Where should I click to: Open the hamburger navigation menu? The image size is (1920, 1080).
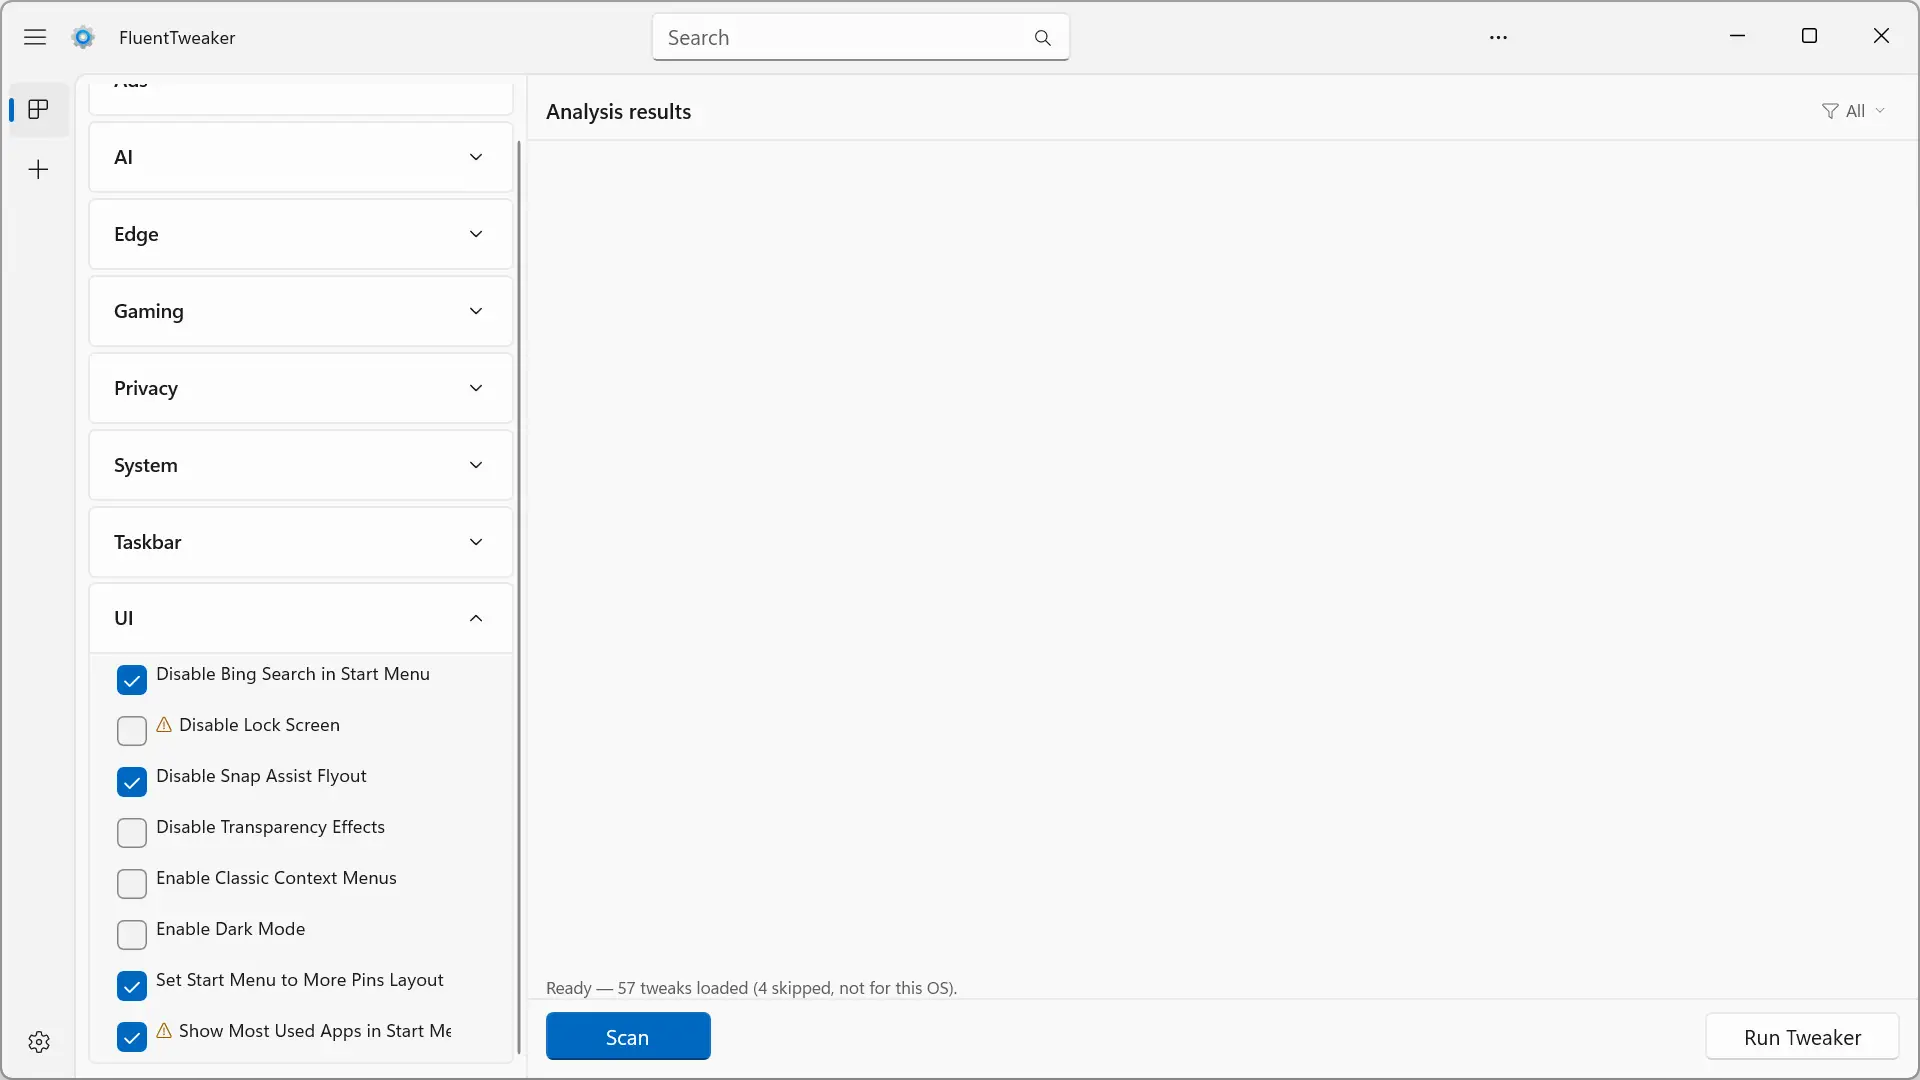(x=35, y=37)
